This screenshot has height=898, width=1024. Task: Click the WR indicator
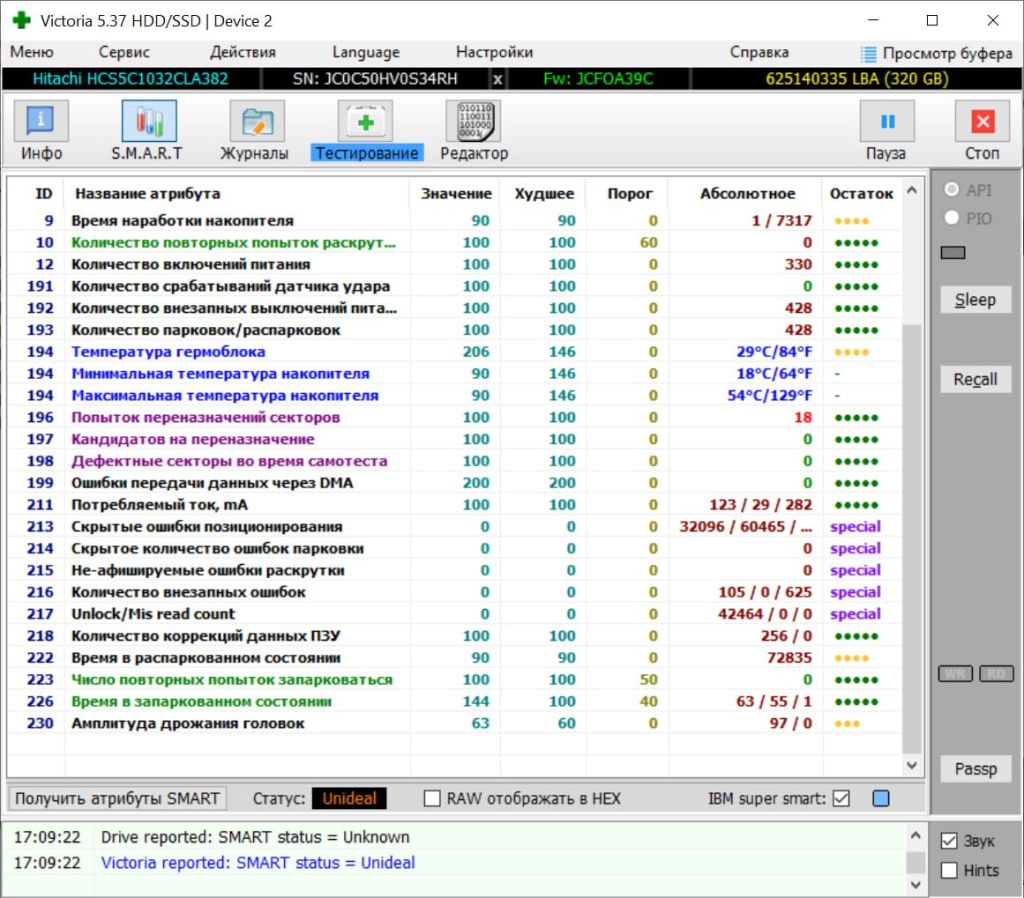click(955, 674)
